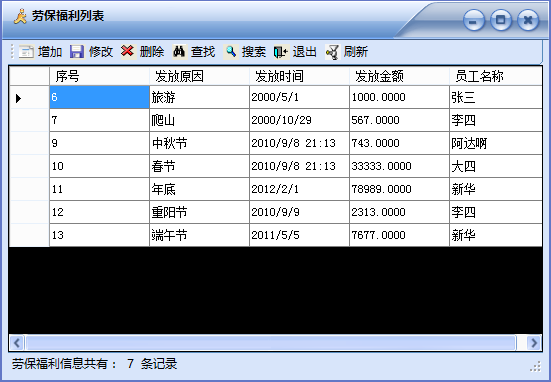
Task: Click the horizontal scrollbar left arrow
Action: [x=17, y=343]
